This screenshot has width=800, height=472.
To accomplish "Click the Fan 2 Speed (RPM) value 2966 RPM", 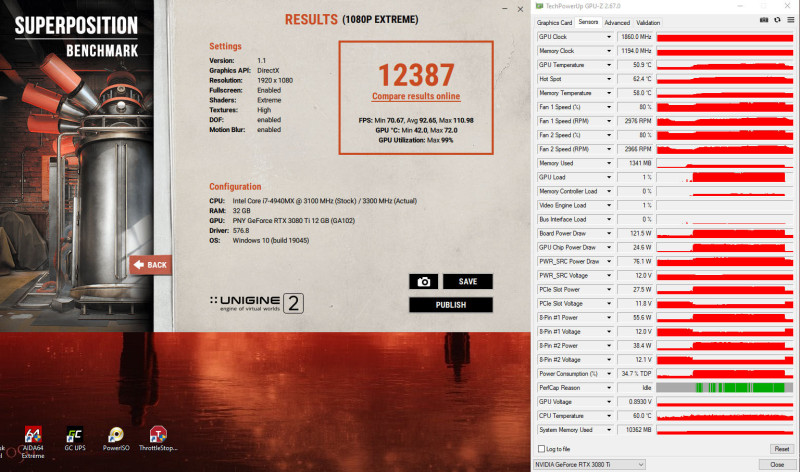I will [635, 149].
